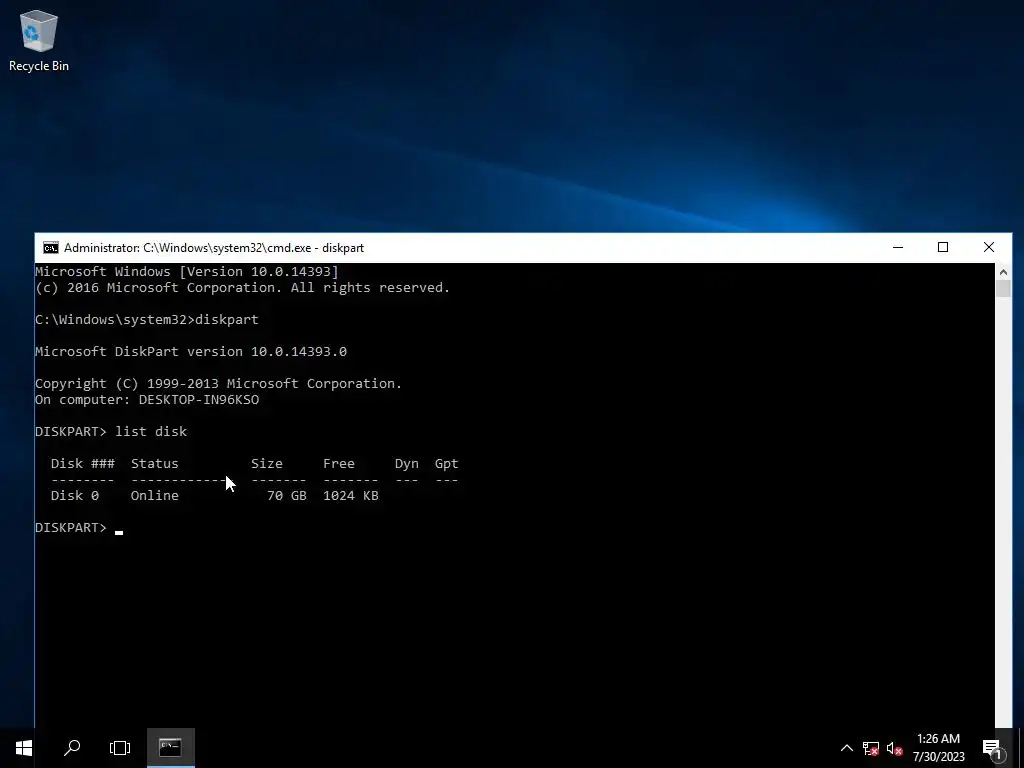Click the cmd window title bar icon
The height and width of the screenshot is (768, 1024).
50,248
